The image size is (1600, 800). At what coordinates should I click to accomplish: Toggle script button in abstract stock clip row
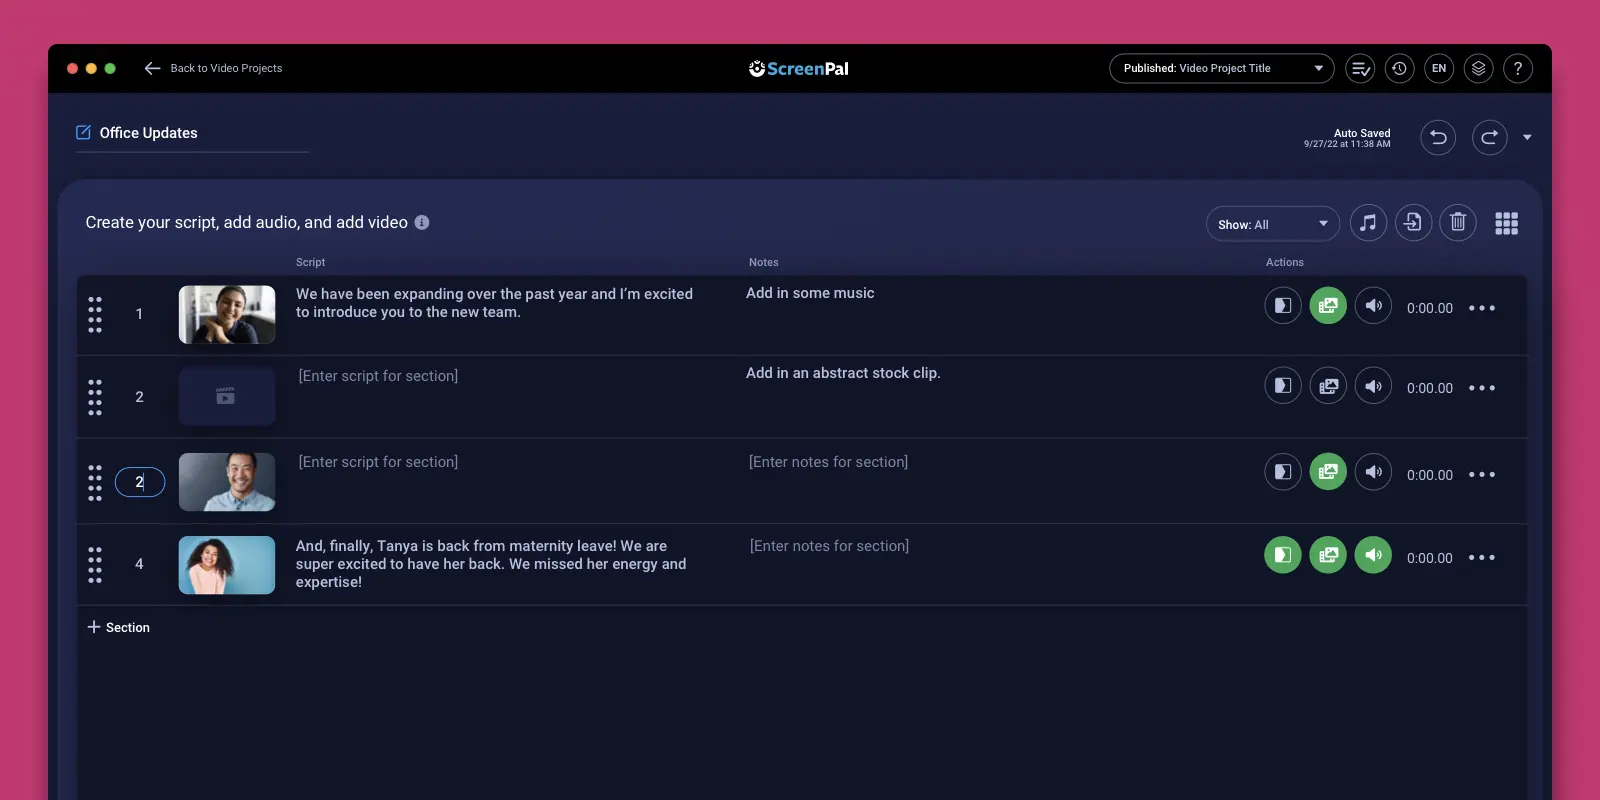click(x=1283, y=386)
